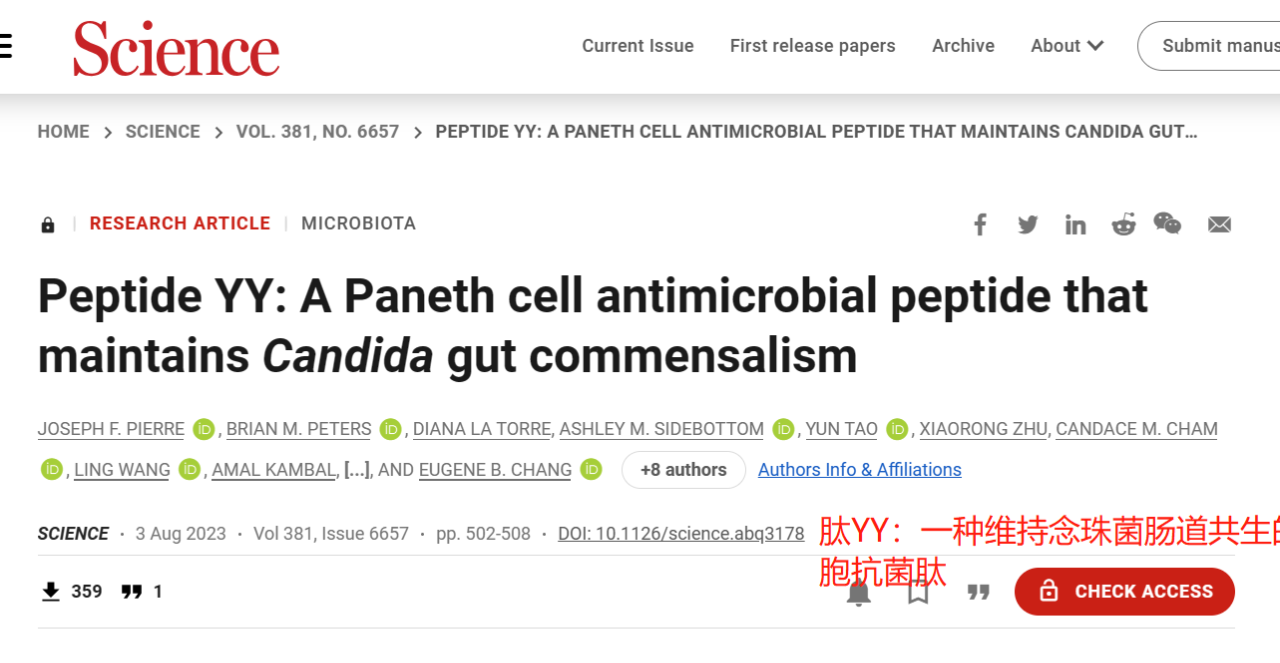Open Joseph F. Pierre's ORCID iD icon
1280x663 pixels.
pos(203,429)
